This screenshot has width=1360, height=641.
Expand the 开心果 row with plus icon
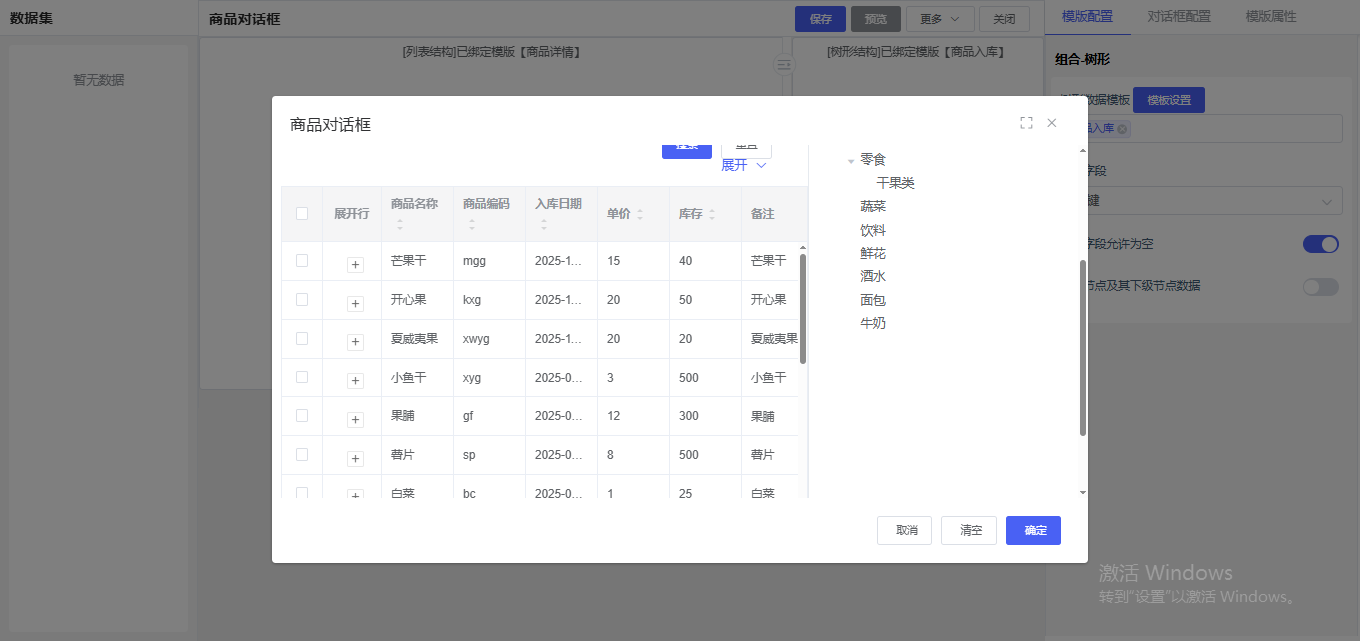[355, 304]
